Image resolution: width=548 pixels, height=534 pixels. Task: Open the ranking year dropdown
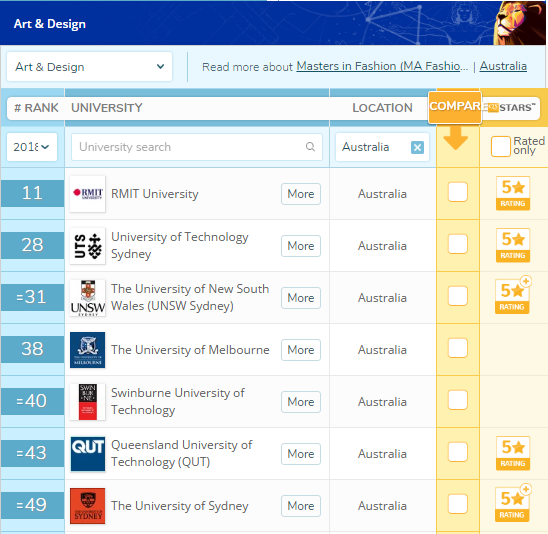point(32,147)
